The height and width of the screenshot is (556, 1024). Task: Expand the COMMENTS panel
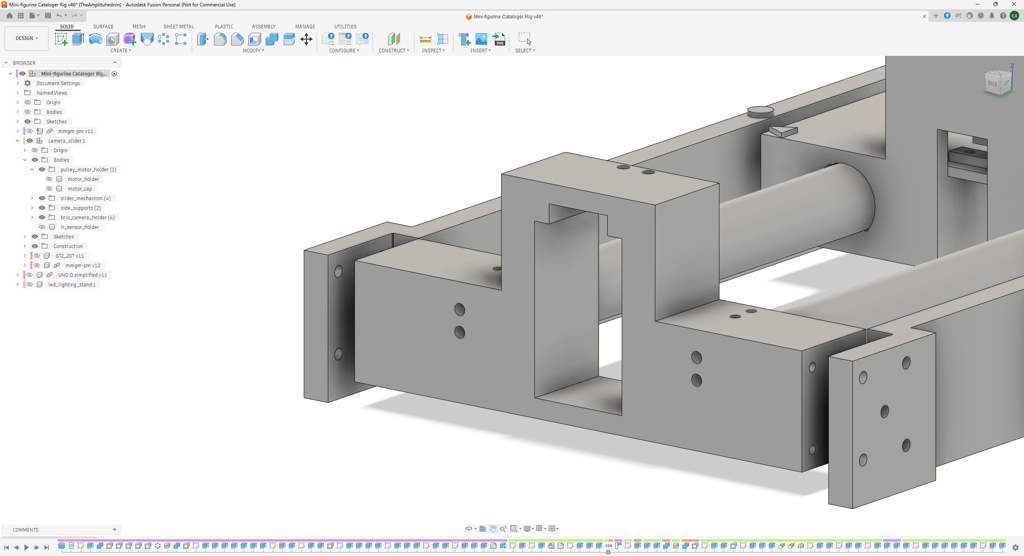point(114,530)
